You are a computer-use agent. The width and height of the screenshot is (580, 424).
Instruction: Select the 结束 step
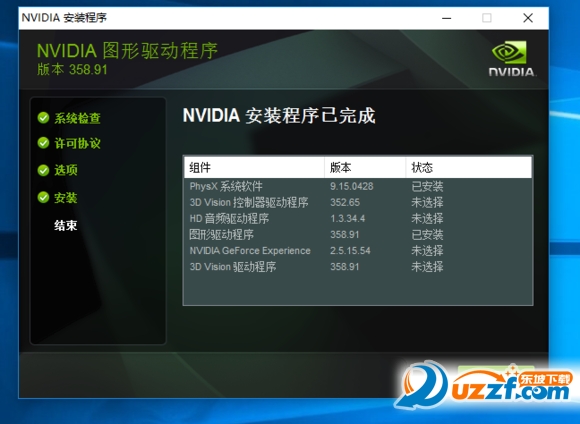pyautogui.click(x=66, y=225)
